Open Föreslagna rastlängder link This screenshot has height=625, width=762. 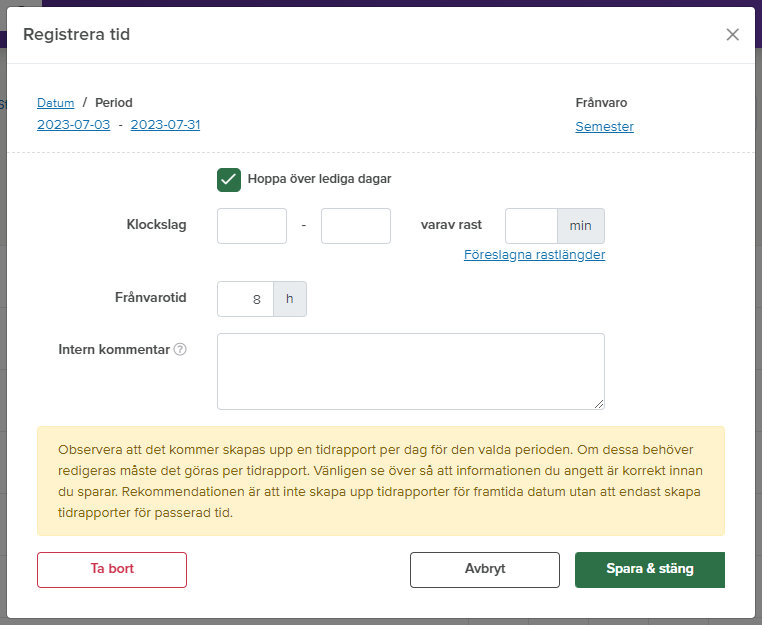click(x=535, y=255)
